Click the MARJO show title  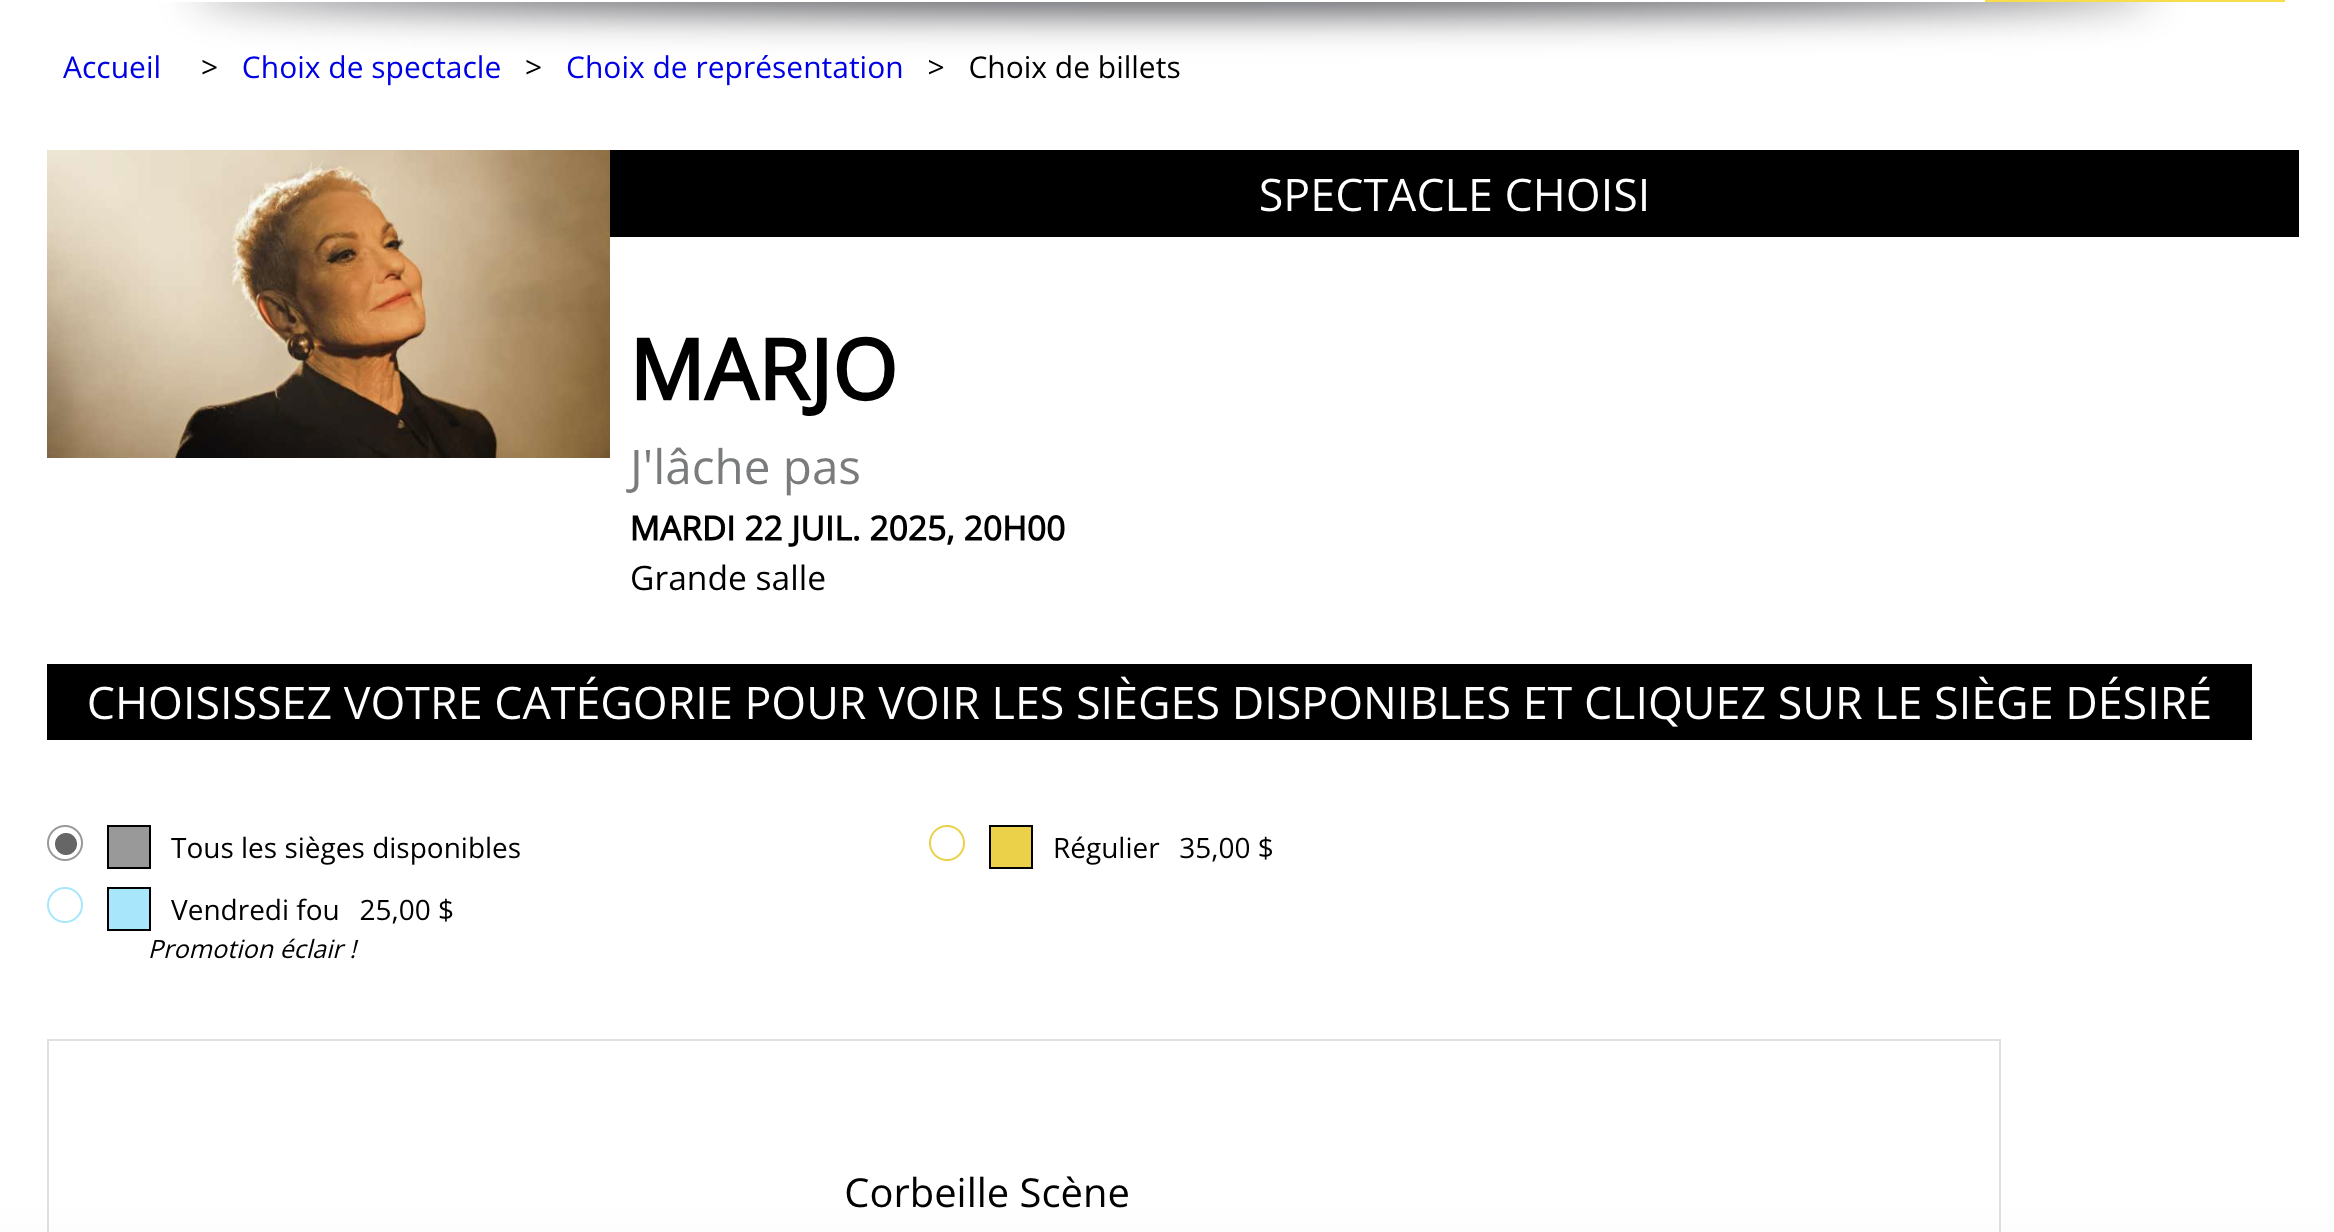point(763,371)
